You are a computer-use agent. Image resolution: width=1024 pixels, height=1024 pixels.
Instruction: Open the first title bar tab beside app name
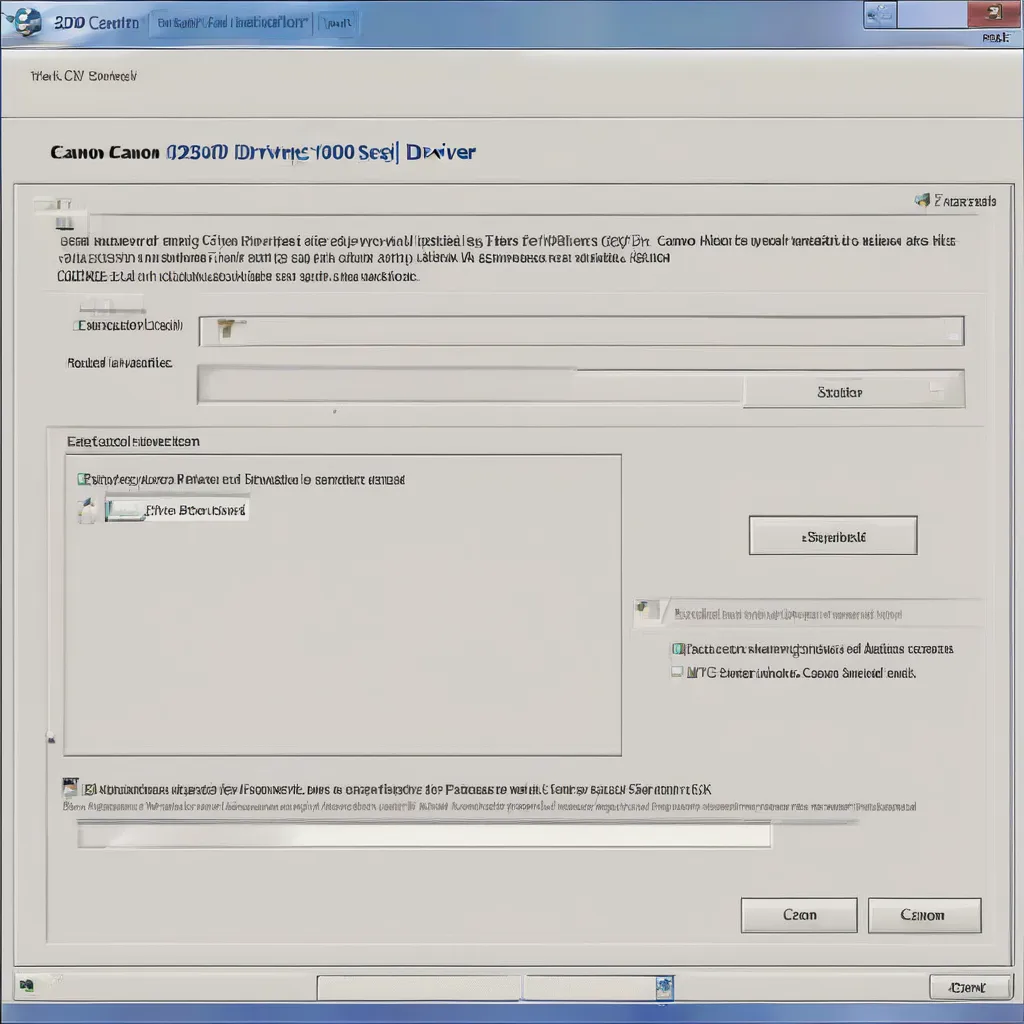click(x=232, y=23)
